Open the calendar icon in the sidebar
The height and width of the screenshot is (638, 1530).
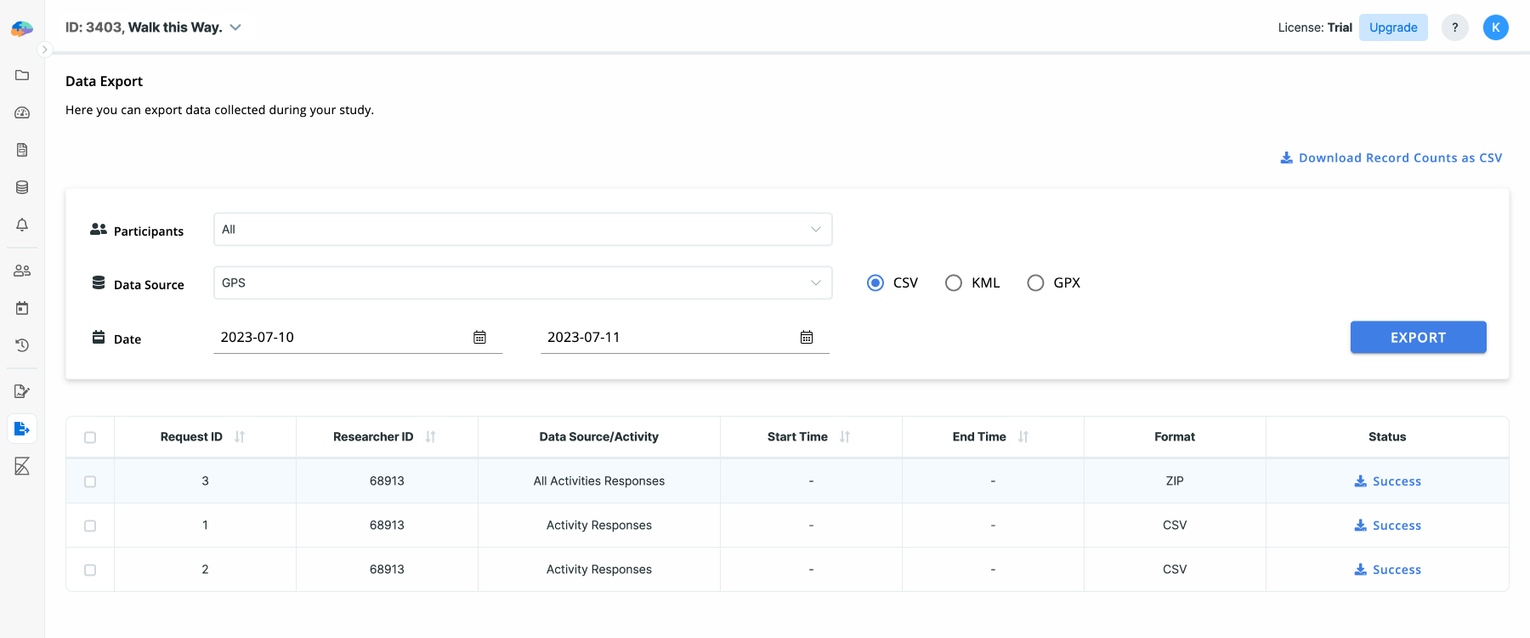pyautogui.click(x=22, y=307)
